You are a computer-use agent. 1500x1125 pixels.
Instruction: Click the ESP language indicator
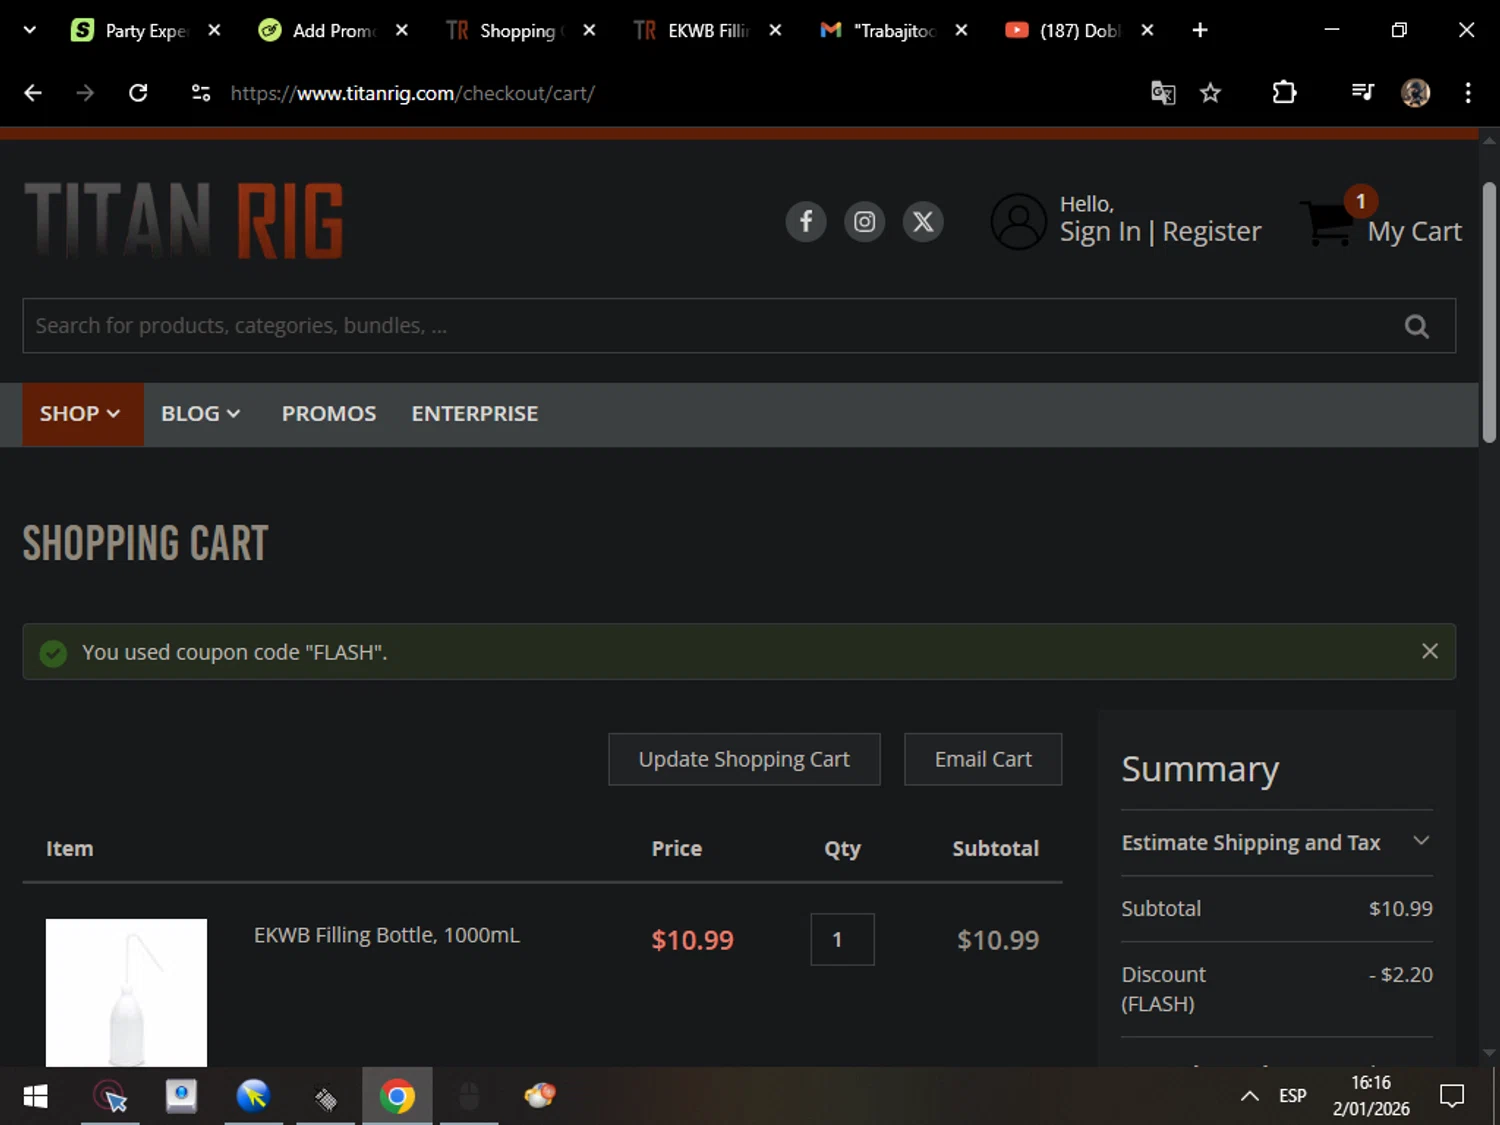pos(1292,1096)
